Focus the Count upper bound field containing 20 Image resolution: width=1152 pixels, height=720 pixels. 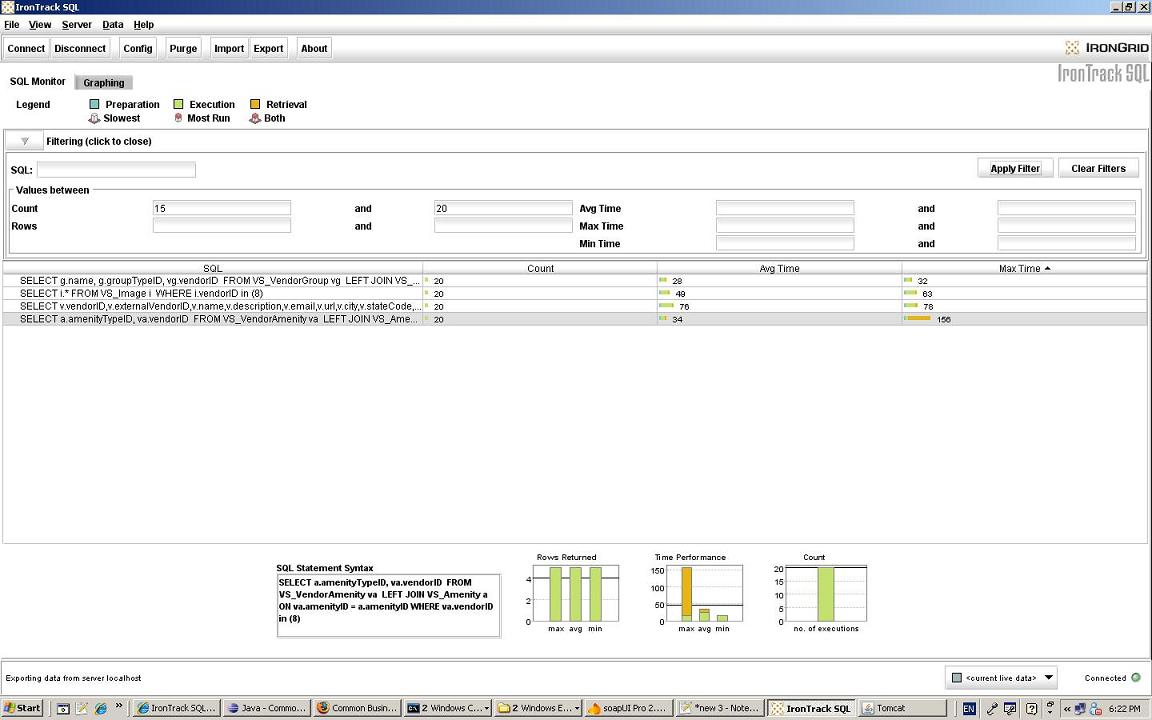pyautogui.click(x=503, y=208)
